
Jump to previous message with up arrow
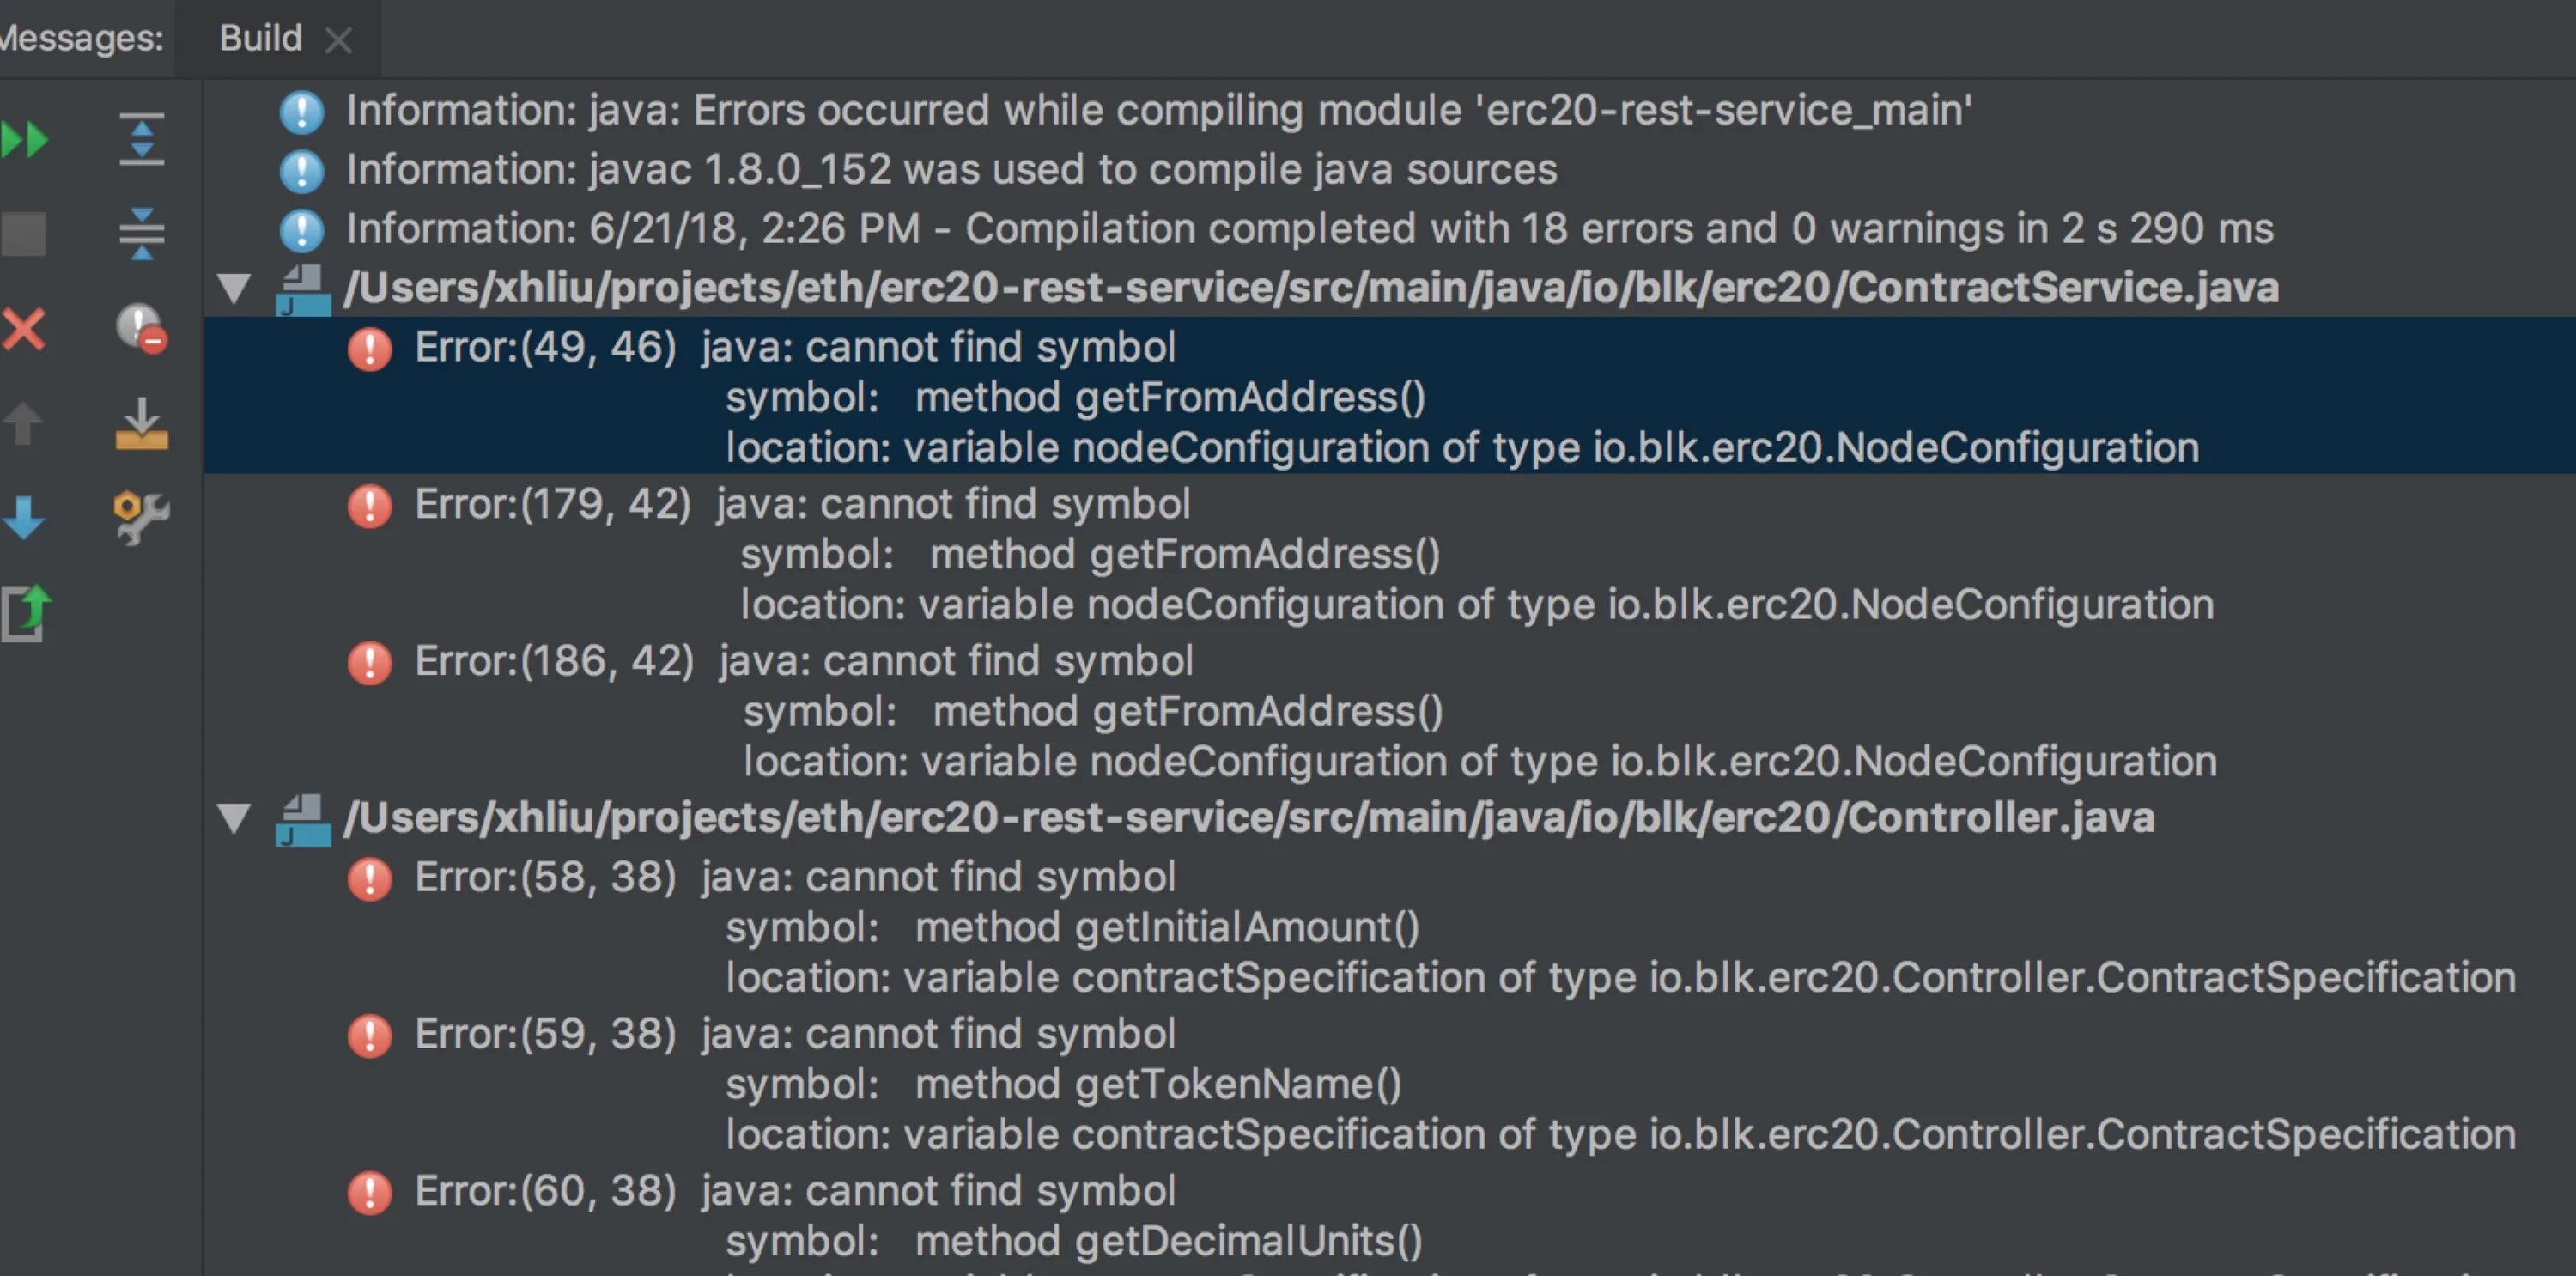pyautogui.click(x=24, y=423)
